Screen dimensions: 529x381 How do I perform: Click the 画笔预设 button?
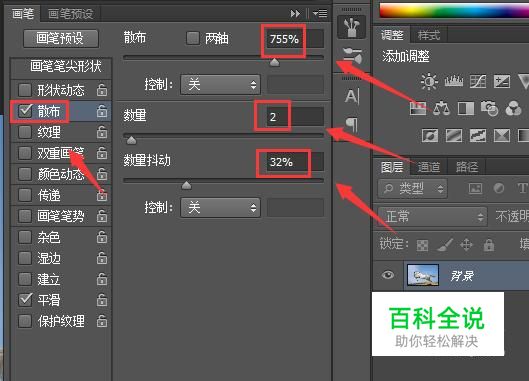[x=61, y=38]
